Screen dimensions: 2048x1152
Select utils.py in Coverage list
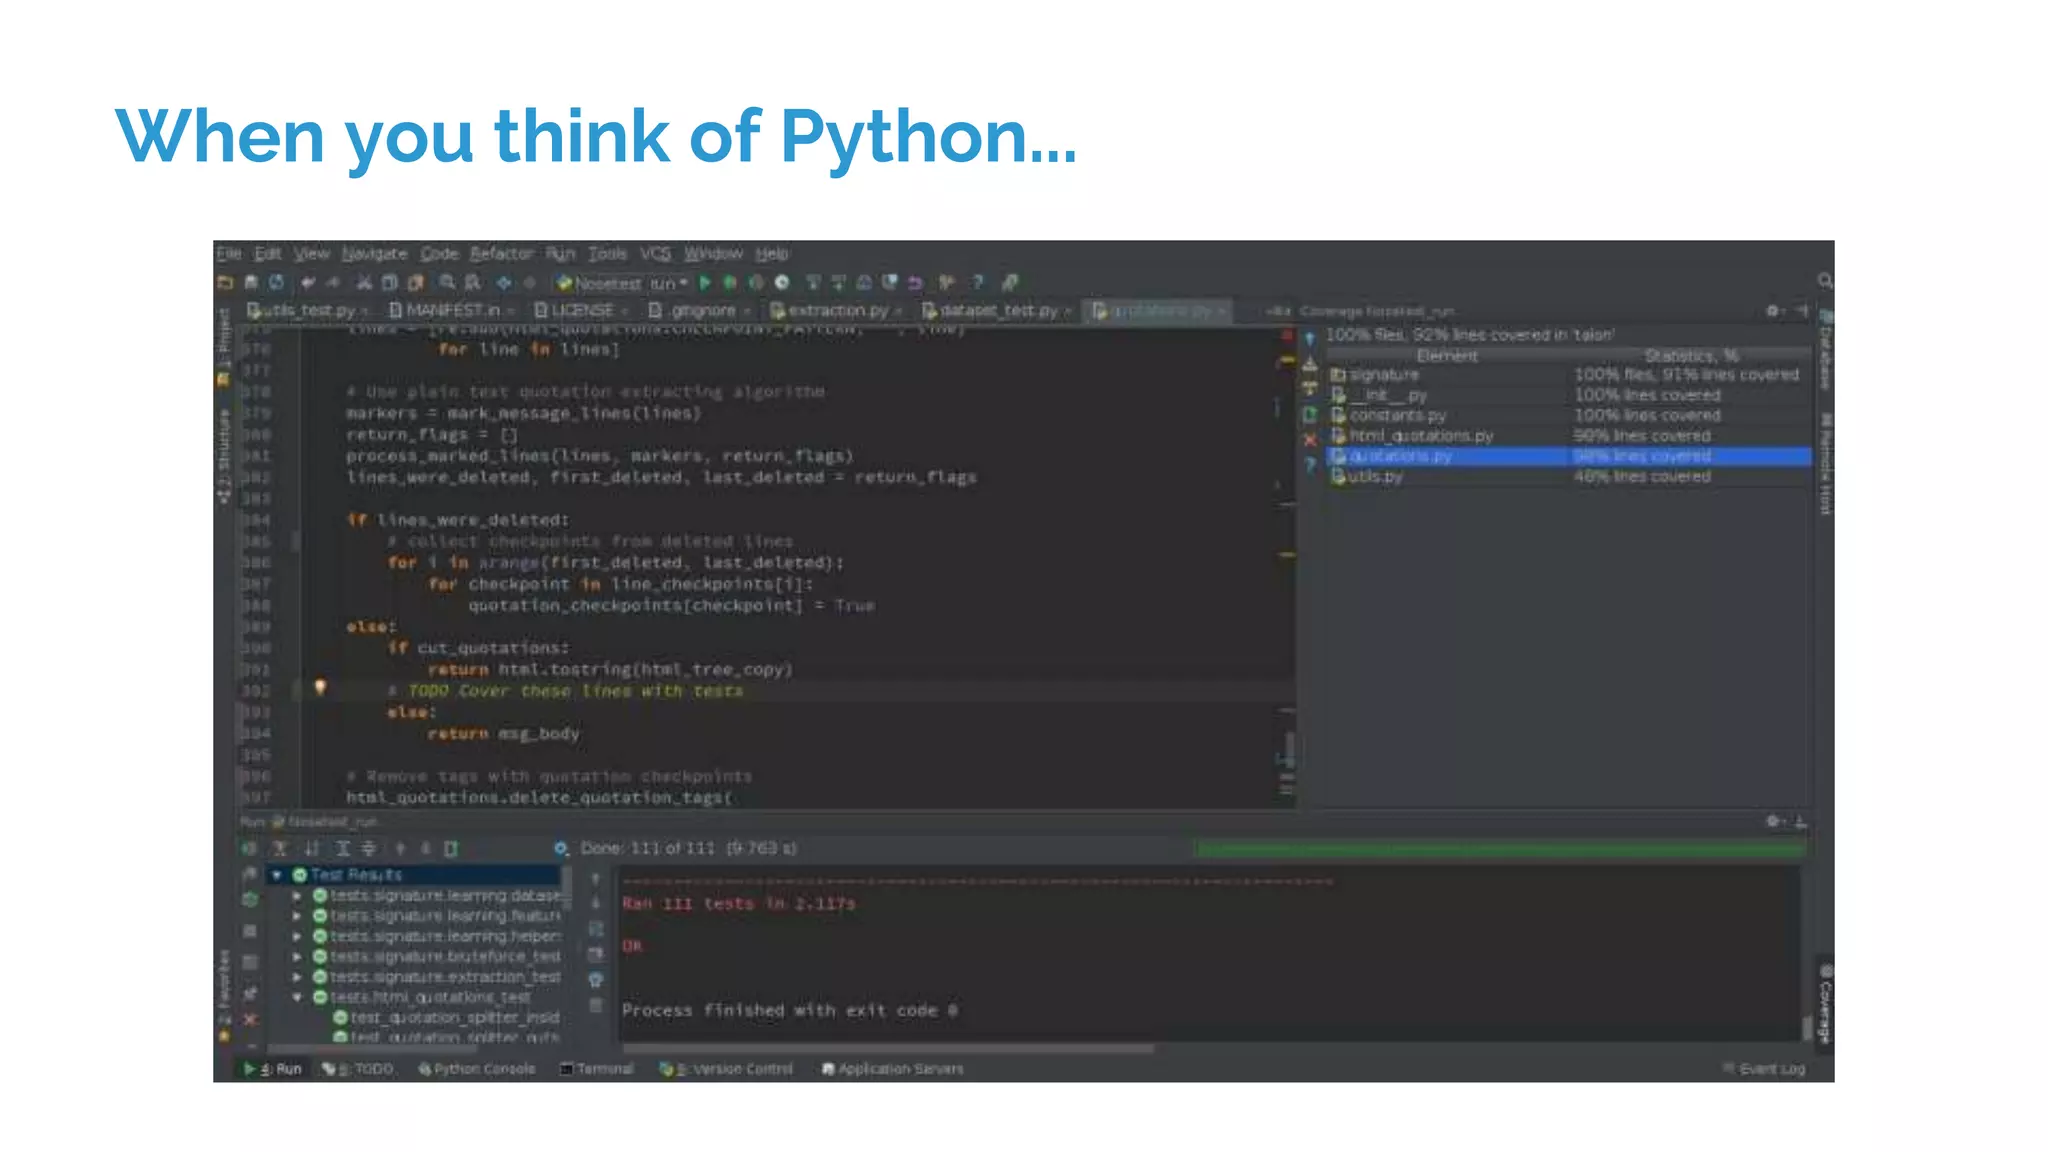pyautogui.click(x=1569, y=477)
